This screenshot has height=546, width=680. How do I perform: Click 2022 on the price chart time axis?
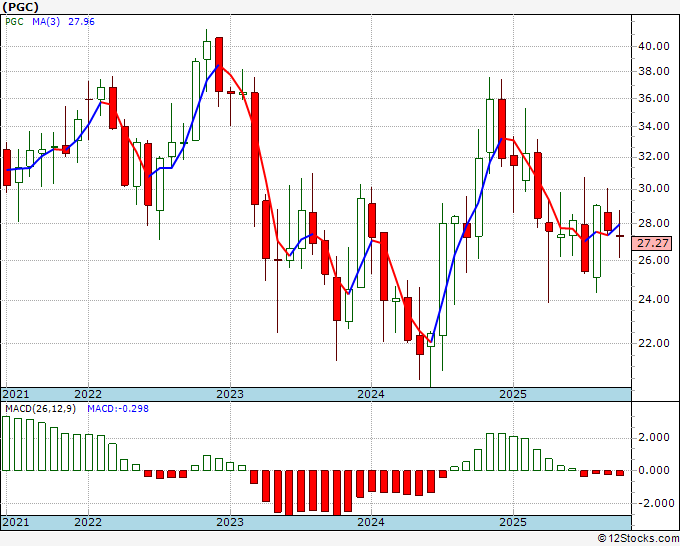pyautogui.click(x=88, y=394)
